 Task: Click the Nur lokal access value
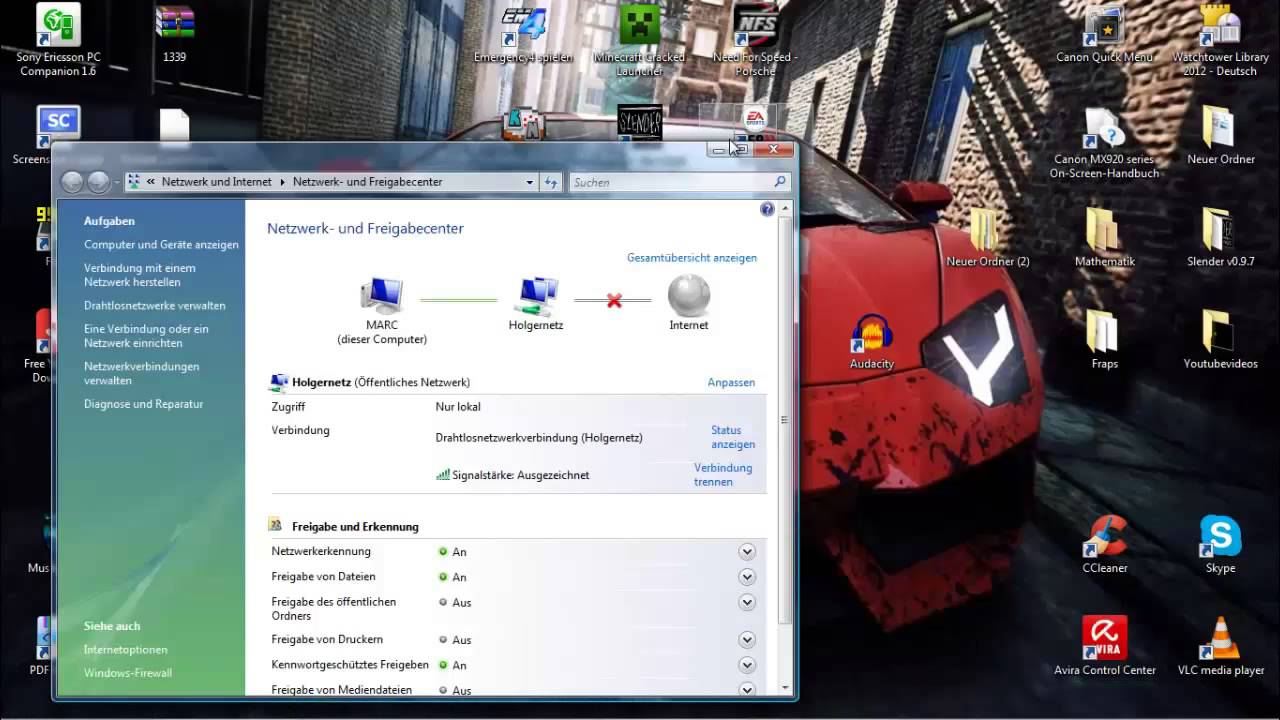(458, 407)
